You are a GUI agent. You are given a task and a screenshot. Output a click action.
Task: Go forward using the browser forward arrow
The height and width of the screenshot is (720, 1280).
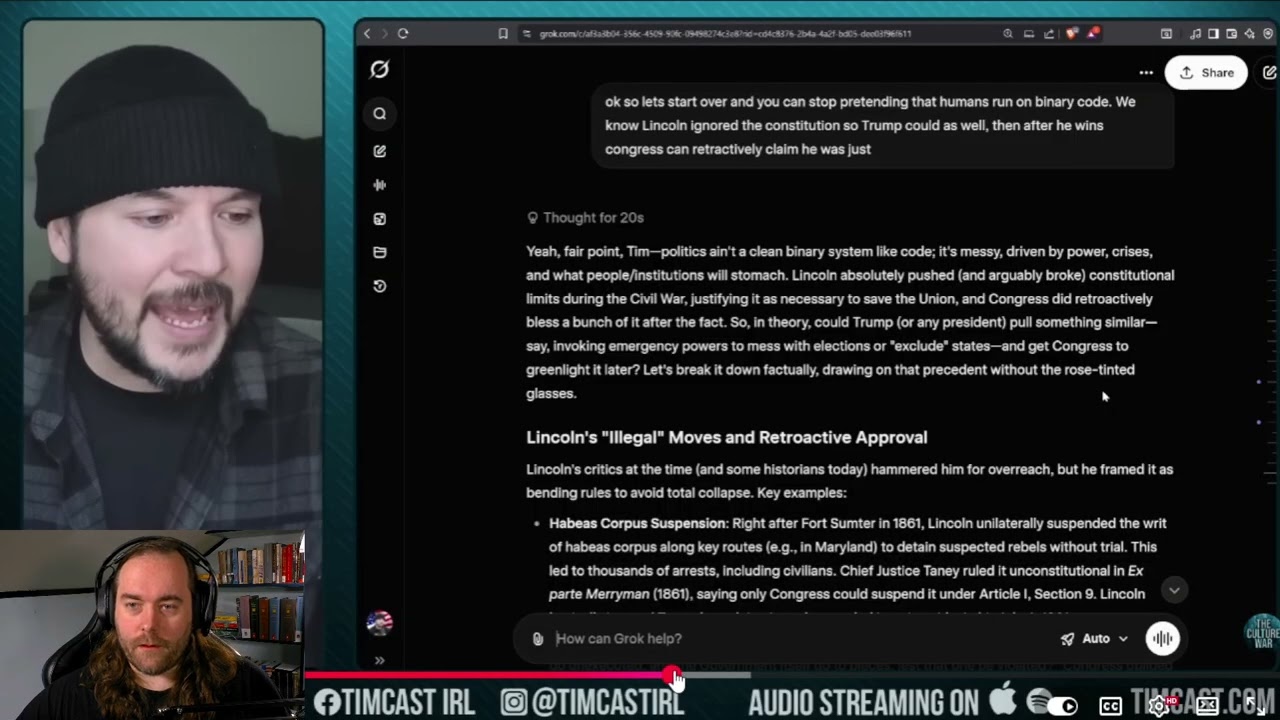(x=384, y=33)
